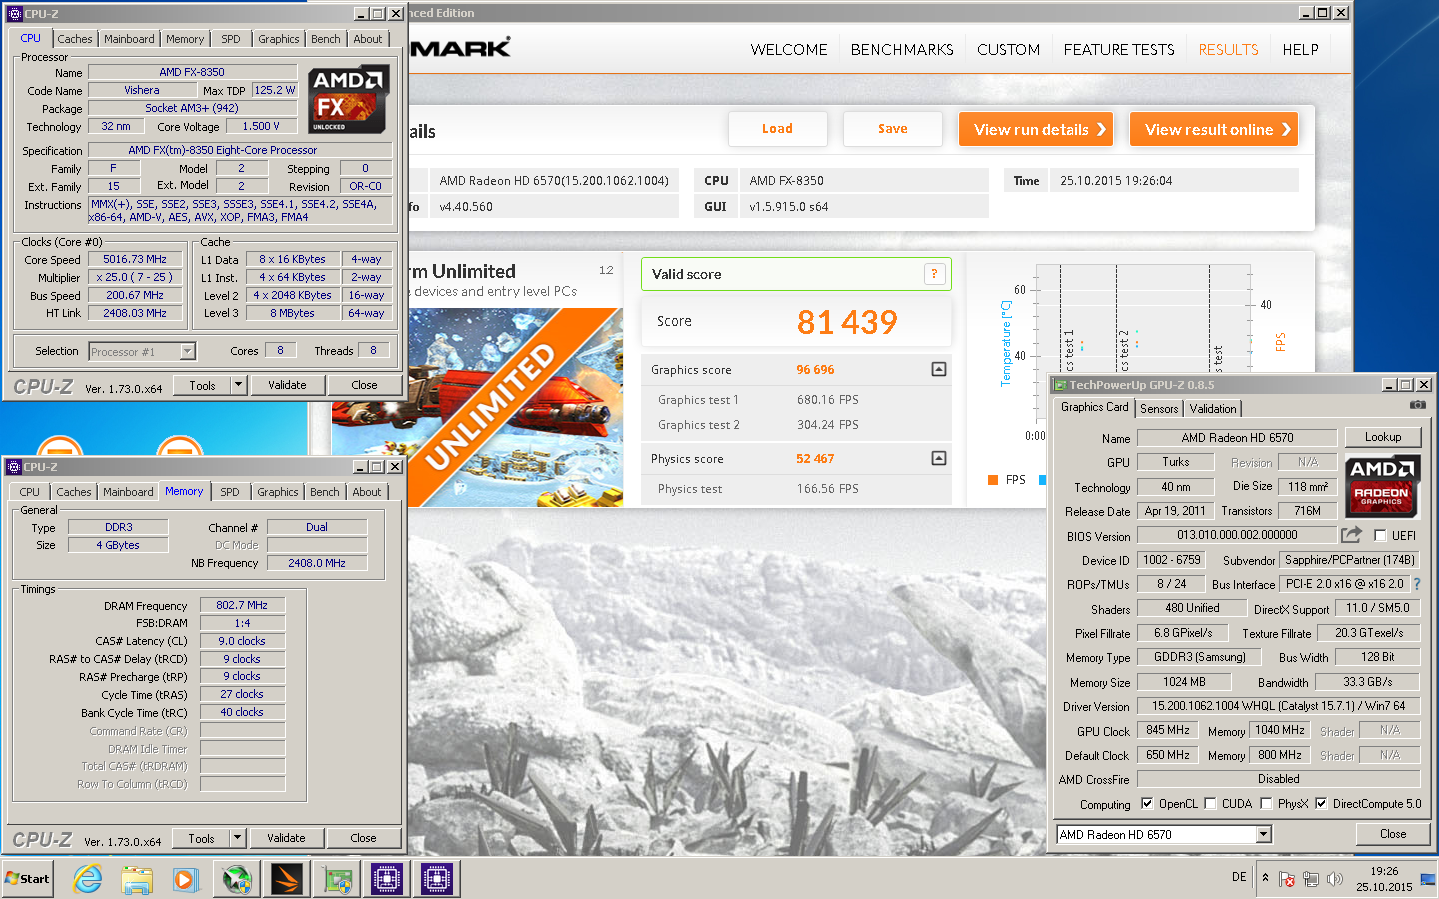Click the DRAM Frequency value 802.7 MHz

point(242,605)
